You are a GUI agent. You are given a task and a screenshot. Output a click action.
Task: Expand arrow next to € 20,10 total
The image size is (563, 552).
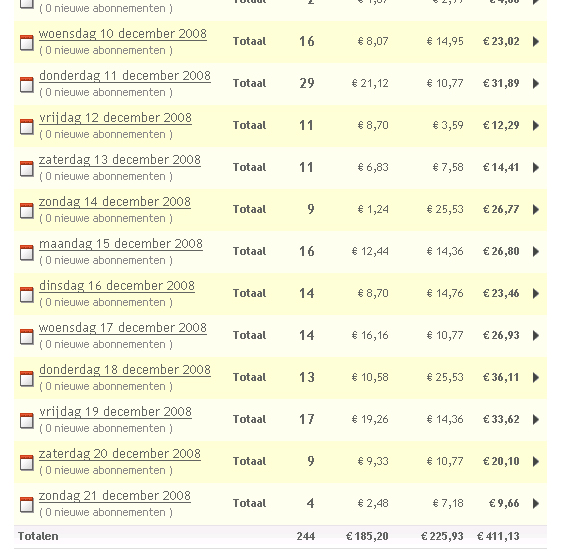[x=536, y=461]
